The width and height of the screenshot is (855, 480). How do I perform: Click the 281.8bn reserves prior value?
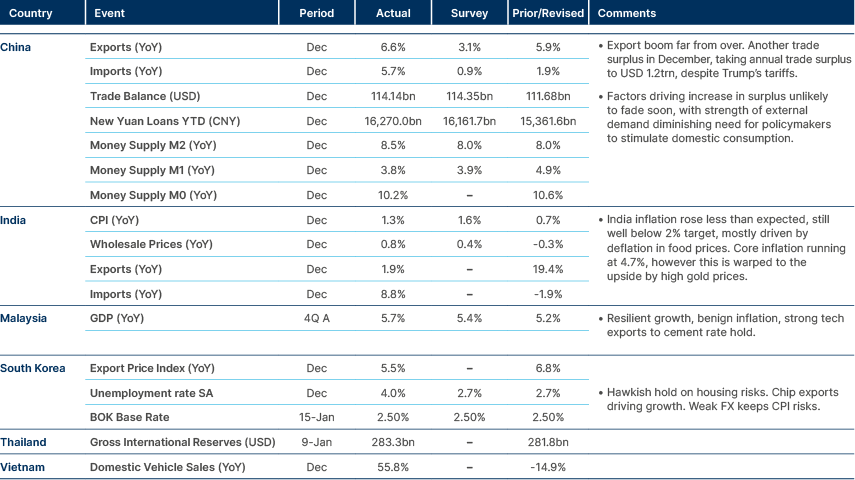(x=548, y=442)
